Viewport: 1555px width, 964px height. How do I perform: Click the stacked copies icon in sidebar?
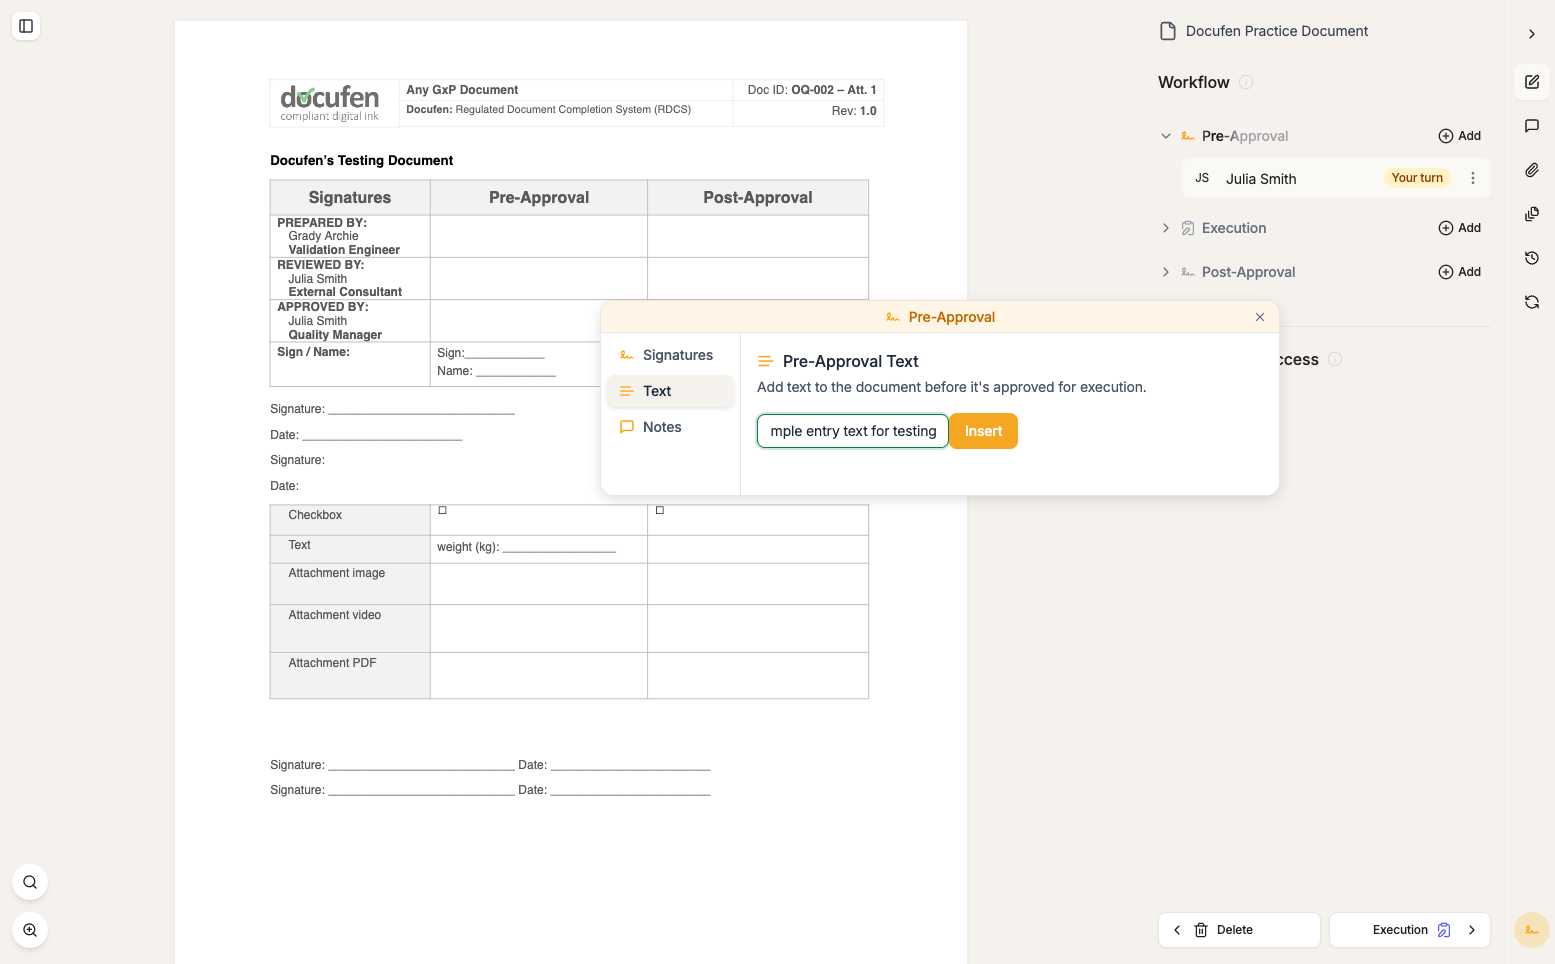1531,214
